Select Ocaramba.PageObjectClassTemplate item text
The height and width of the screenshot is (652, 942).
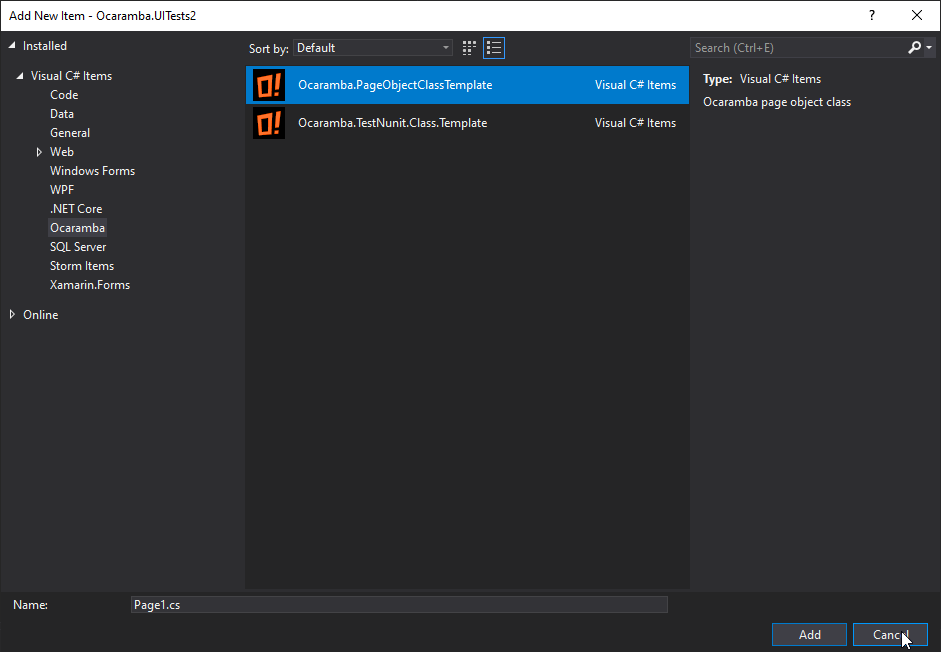(x=395, y=85)
